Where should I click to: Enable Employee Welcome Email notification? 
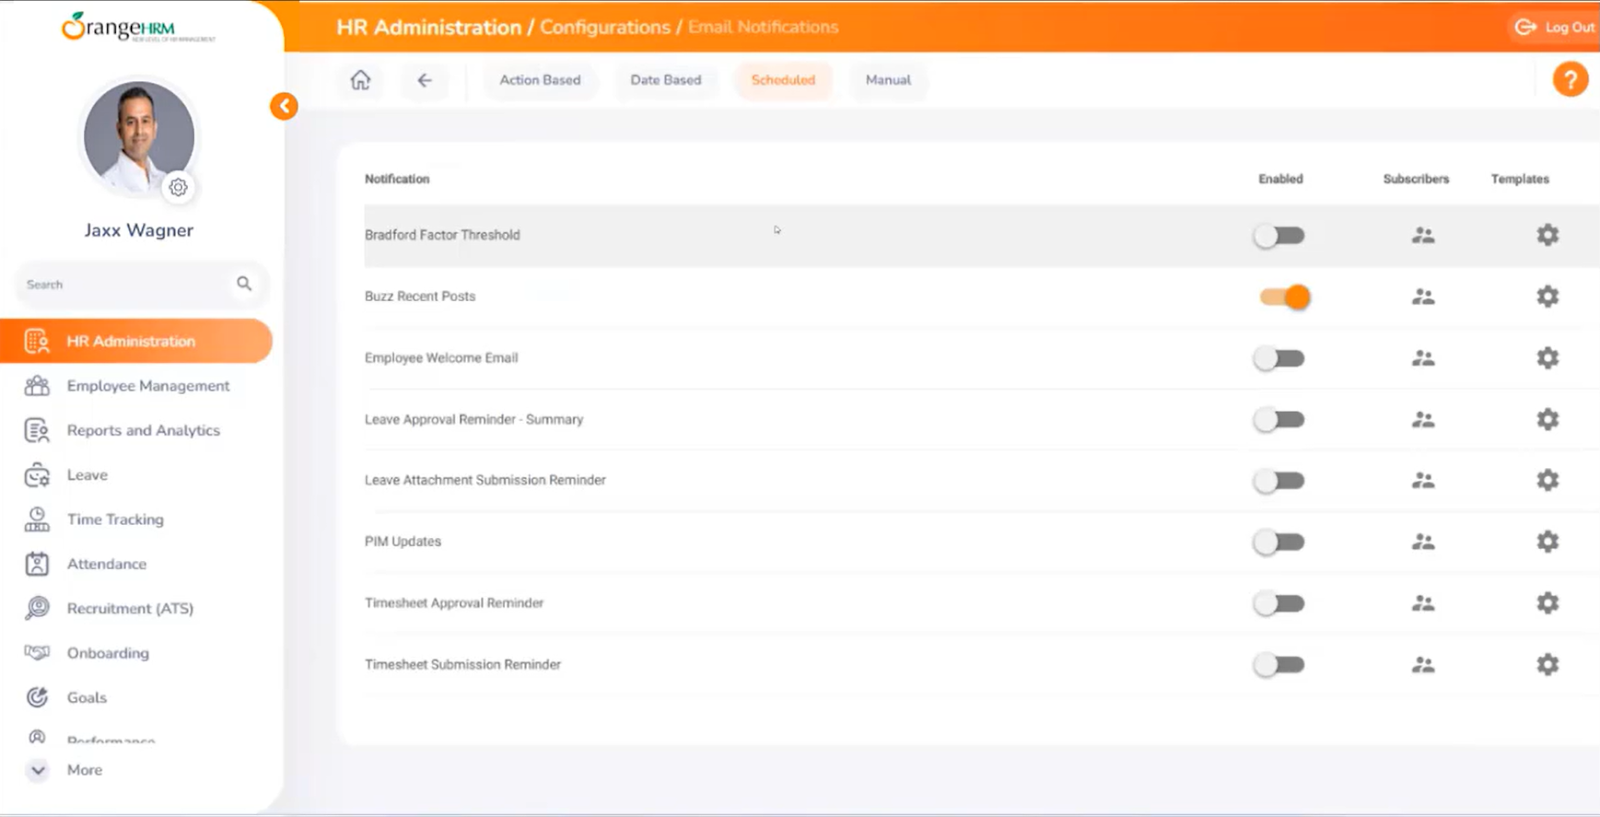coord(1280,358)
